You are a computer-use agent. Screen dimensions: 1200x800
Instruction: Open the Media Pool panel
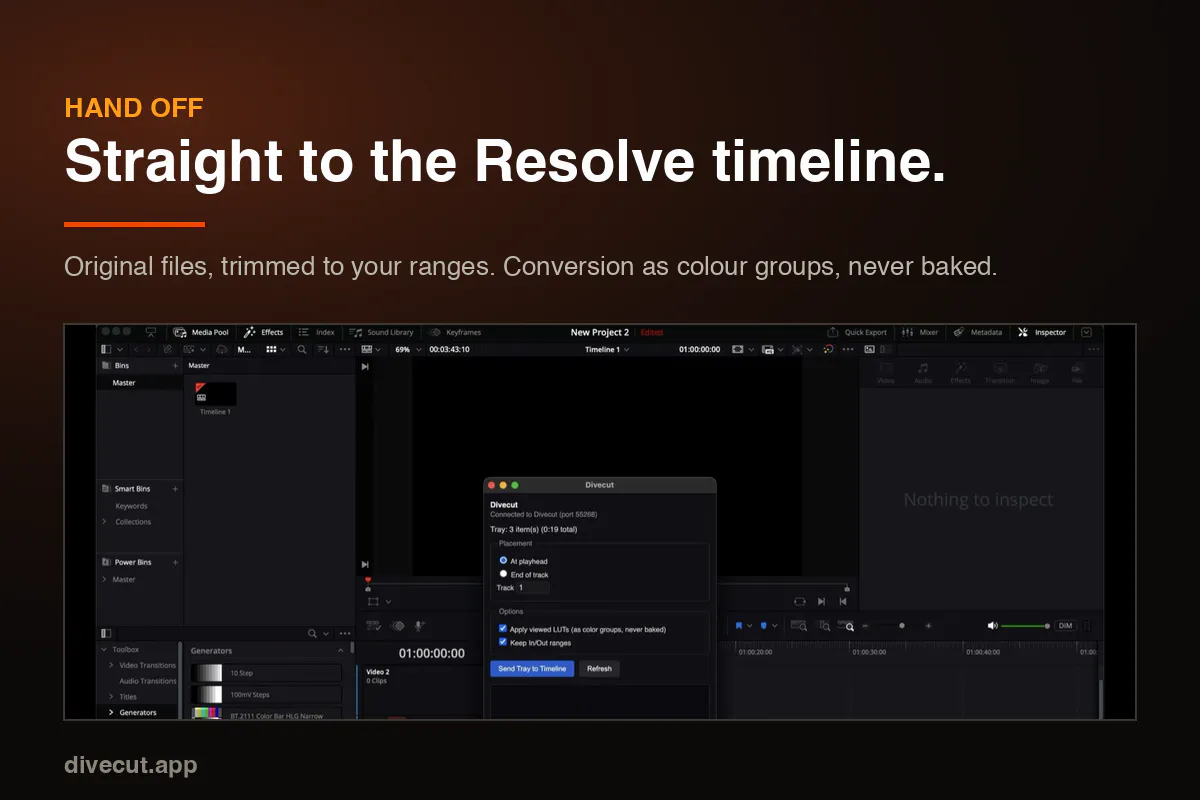(201, 332)
